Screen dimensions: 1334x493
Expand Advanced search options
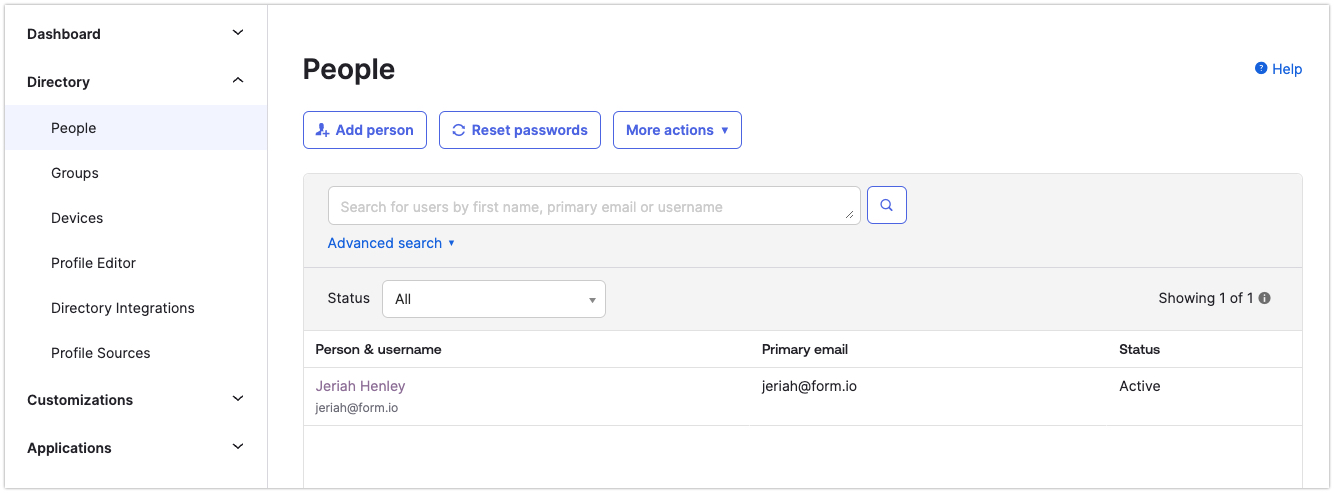(391, 243)
